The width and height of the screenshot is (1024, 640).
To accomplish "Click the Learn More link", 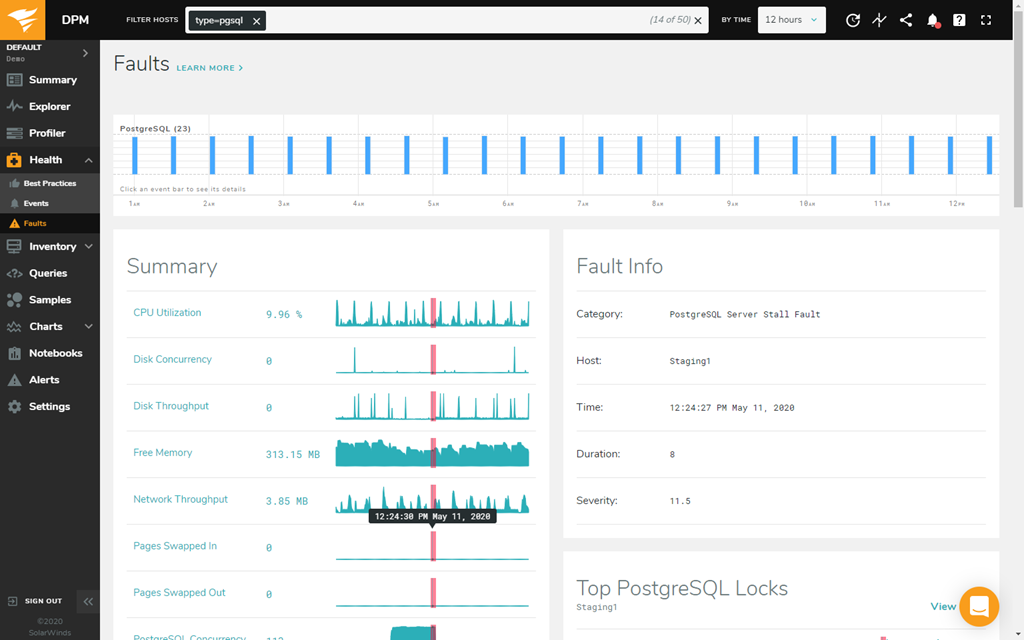I will (x=209, y=68).
